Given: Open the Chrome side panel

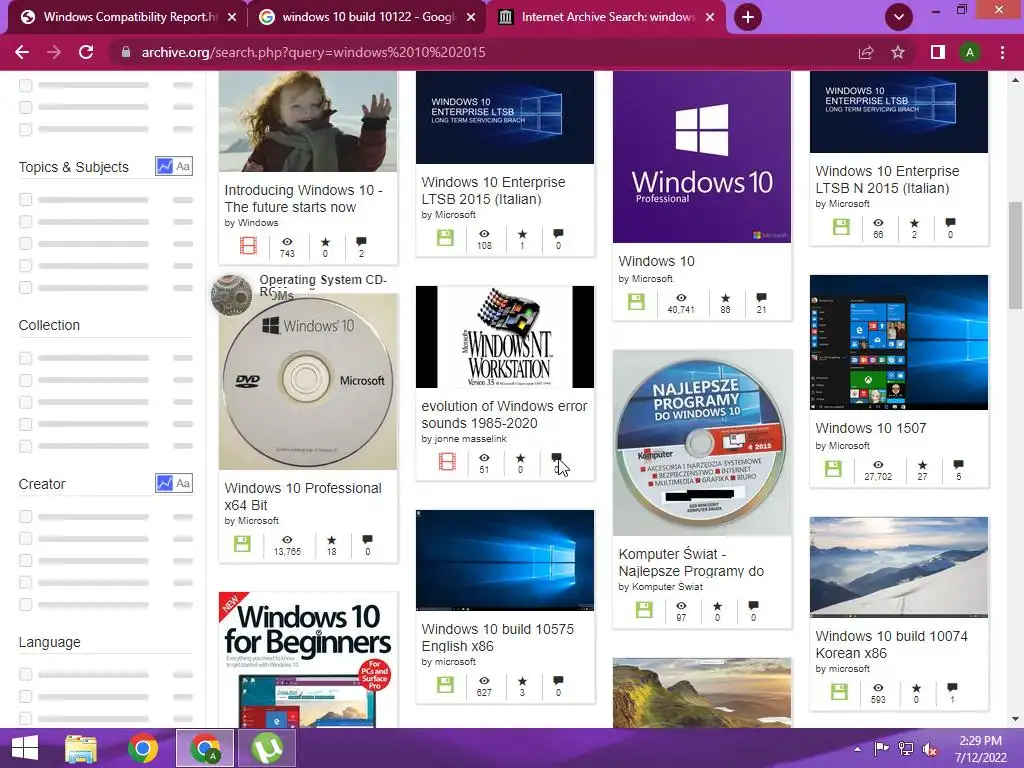Looking at the screenshot, I should [x=937, y=52].
